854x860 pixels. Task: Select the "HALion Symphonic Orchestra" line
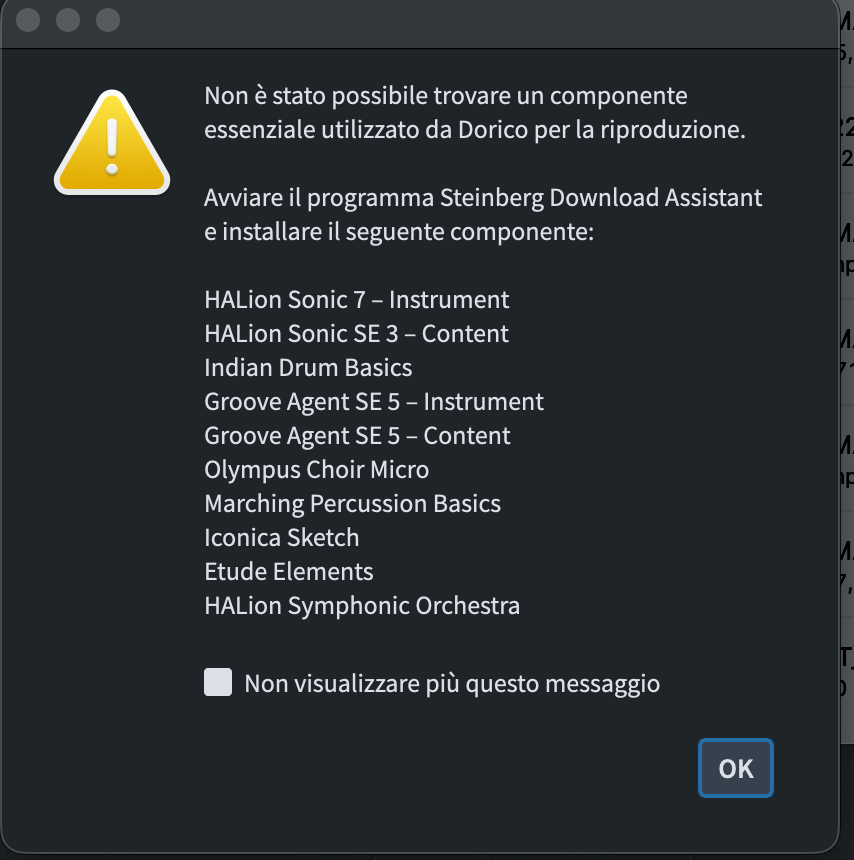point(362,606)
